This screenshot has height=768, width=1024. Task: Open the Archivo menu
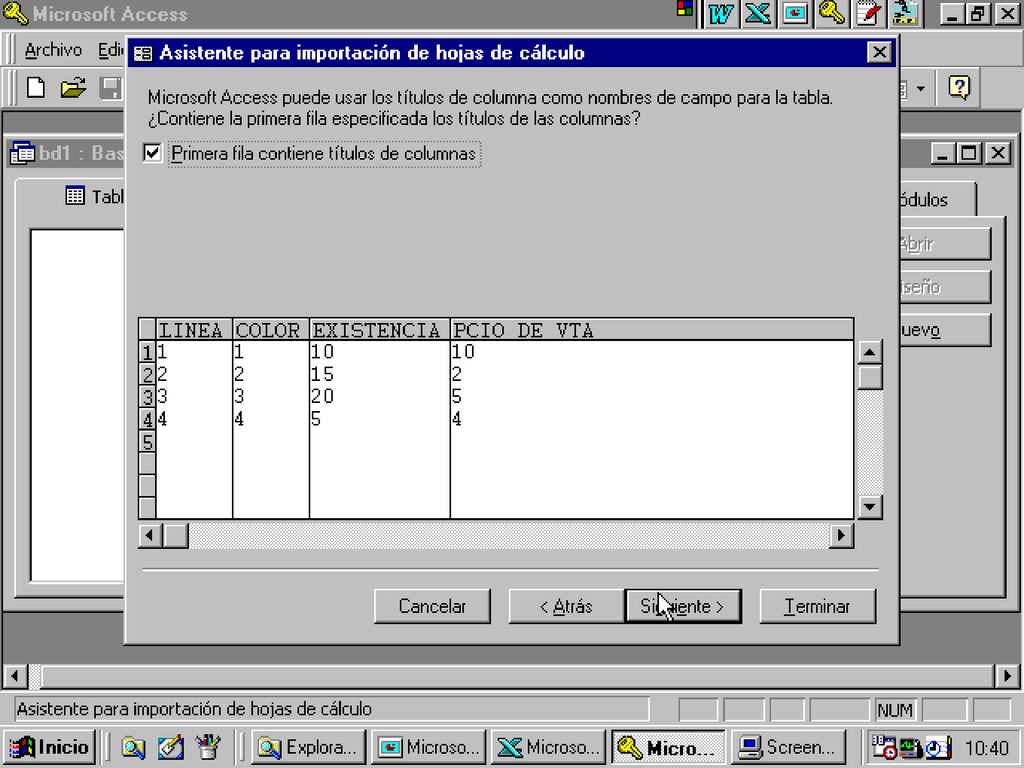53,50
